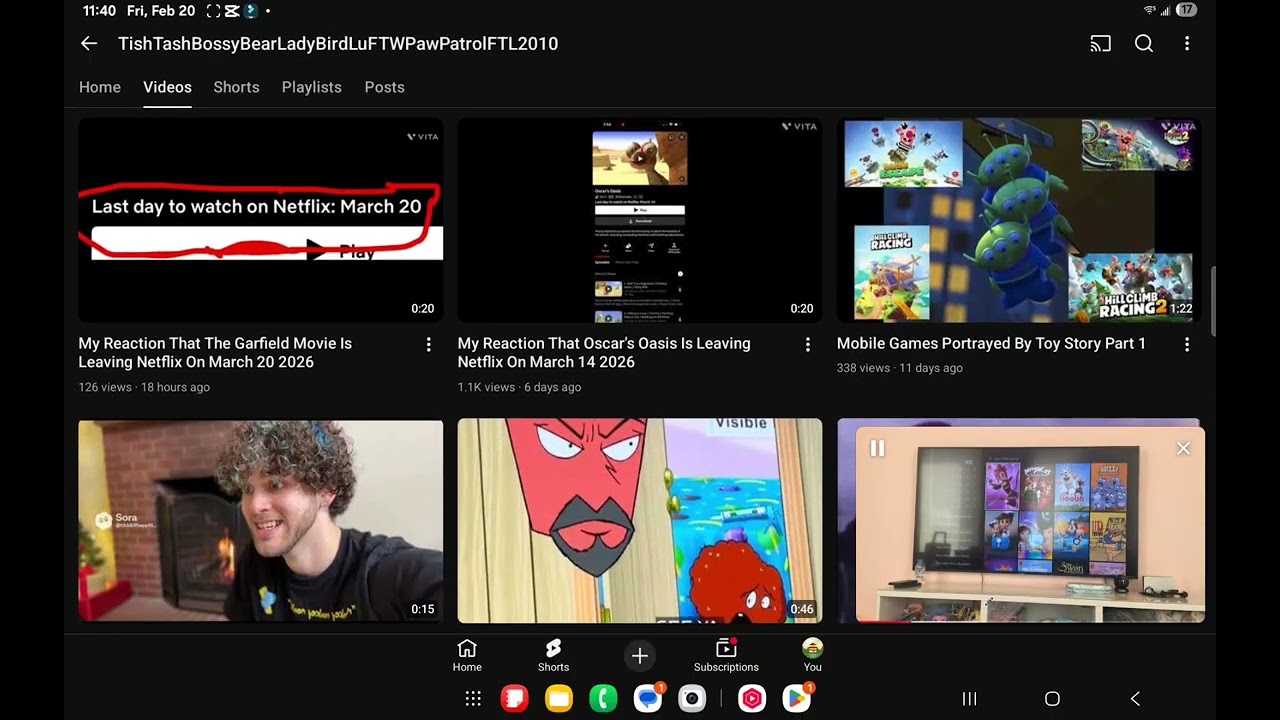Open title 'My Reaction That Oscar's Oasis Is Leaving'
1280x720 pixels.
click(x=604, y=353)
